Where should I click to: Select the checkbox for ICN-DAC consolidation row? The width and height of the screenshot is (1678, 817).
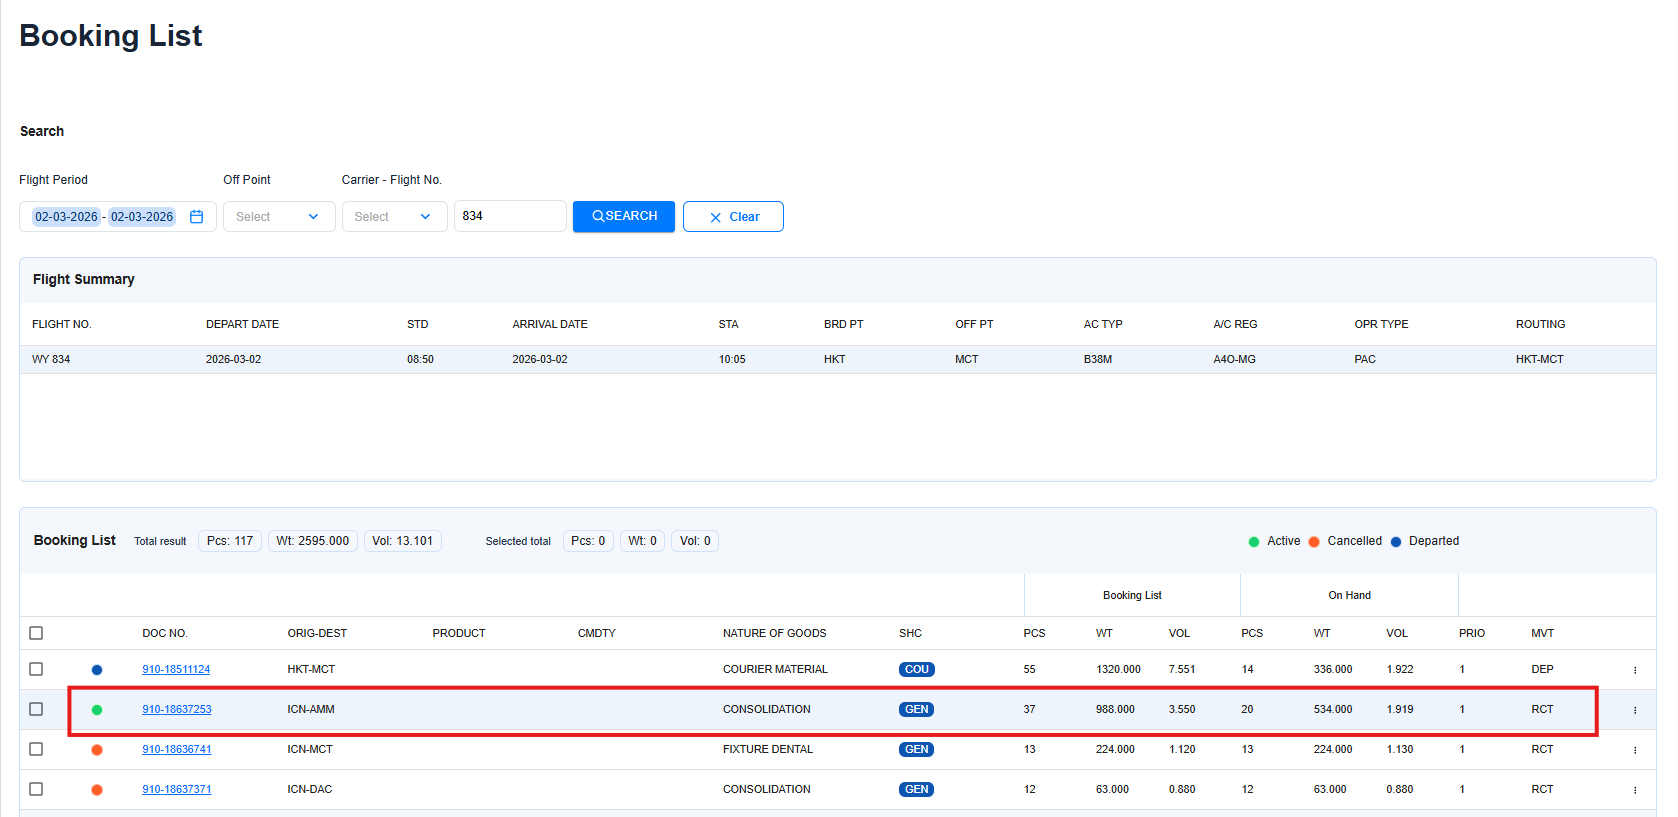[36, 789]
